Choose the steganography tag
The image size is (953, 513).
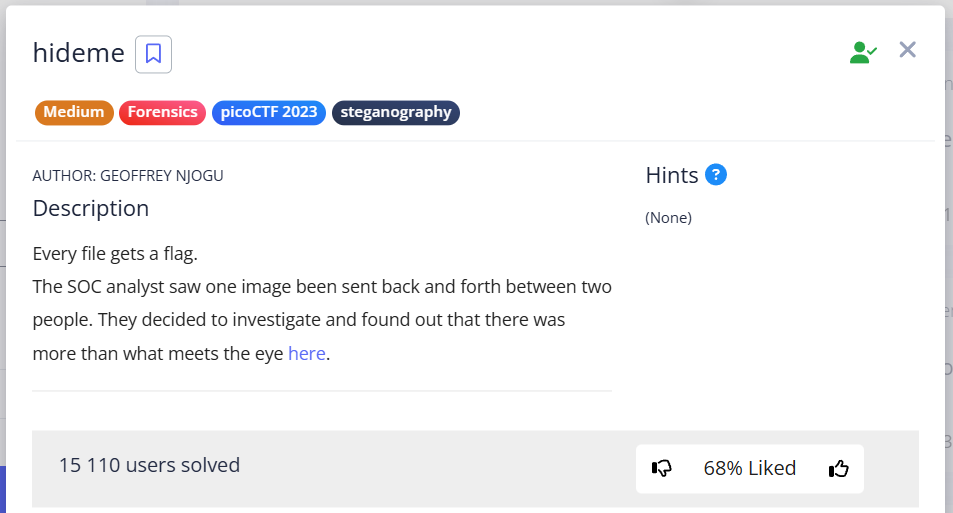click(x=395, y=112)
